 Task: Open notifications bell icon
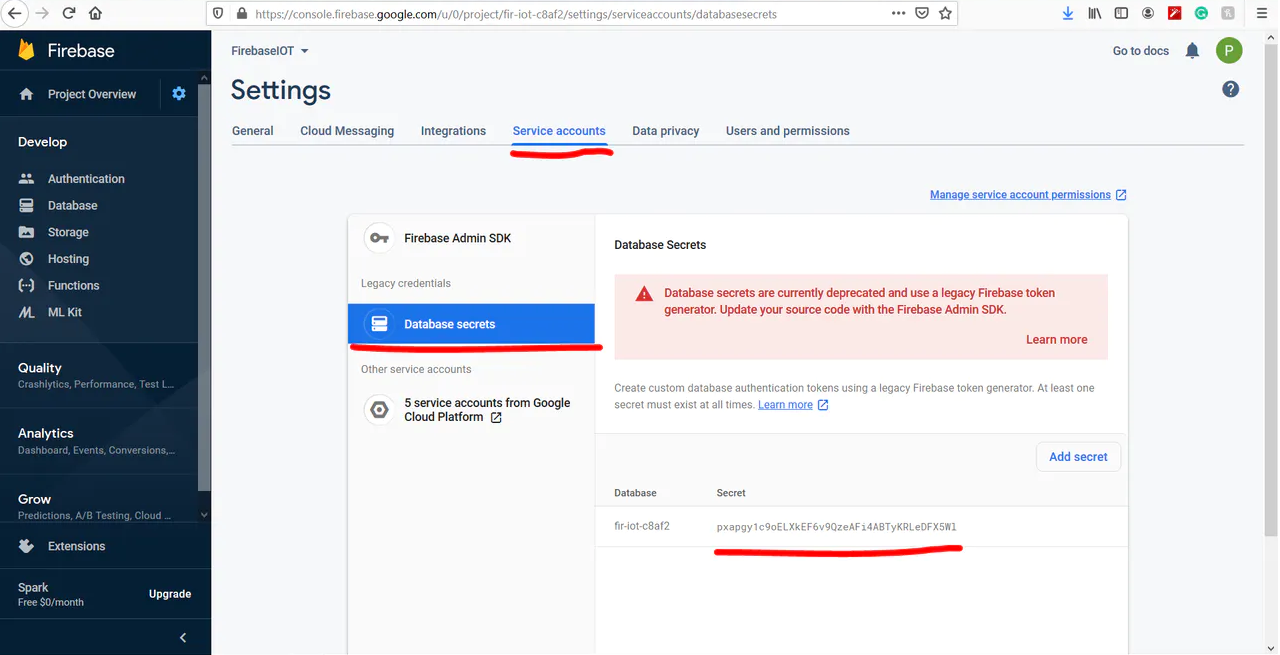click(1192, 51)
